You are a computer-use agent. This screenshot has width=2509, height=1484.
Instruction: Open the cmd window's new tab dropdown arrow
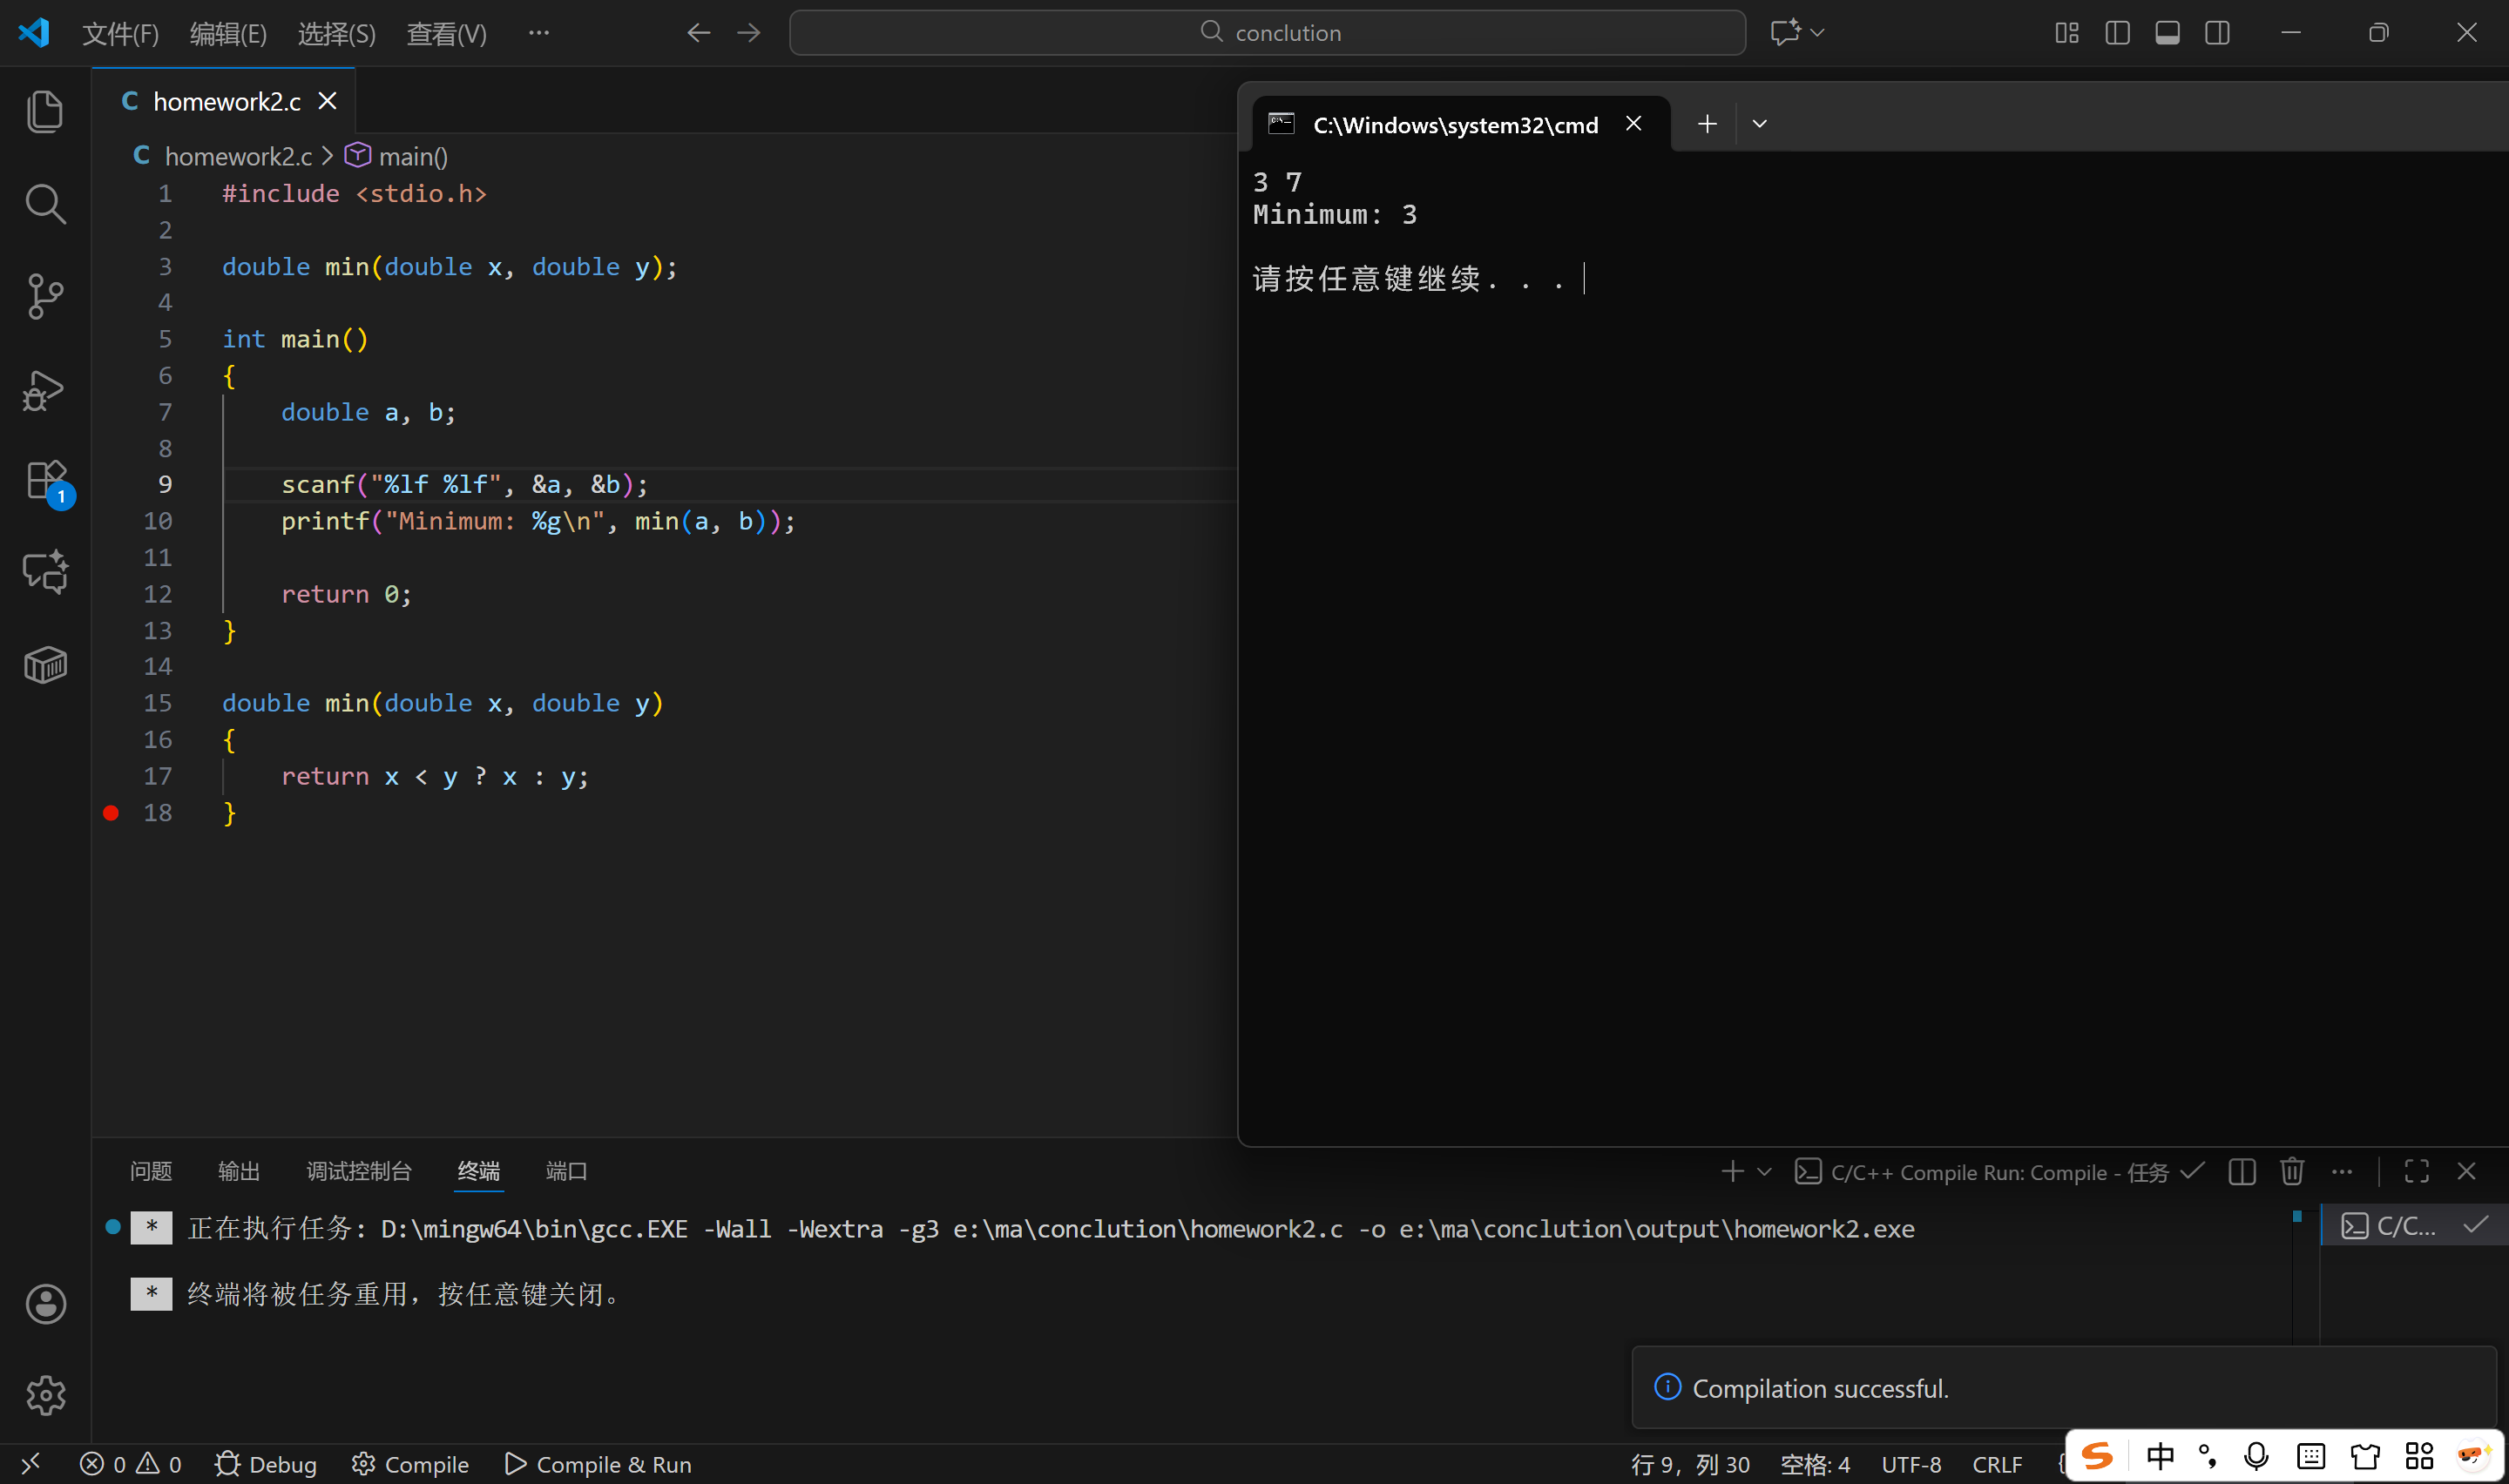tap(1759, 124)
